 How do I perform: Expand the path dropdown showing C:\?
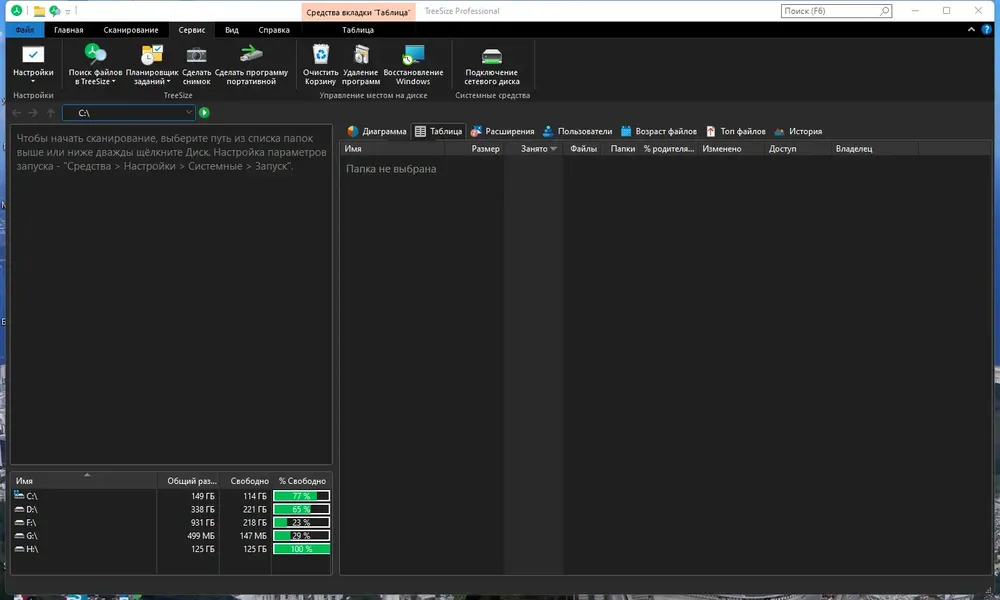tap(188, 113)
